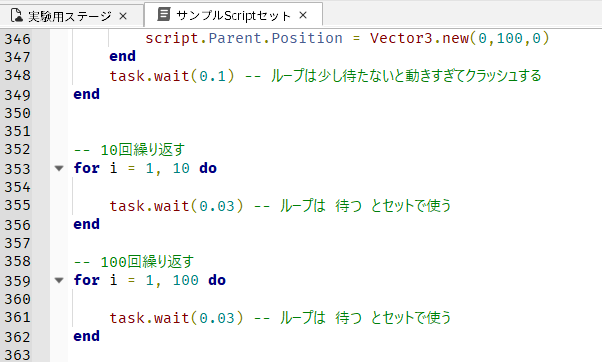The height and width of the screenshot is (362, 602).
Task: Click line number 355 in the gutter
Action: point(17,205)
